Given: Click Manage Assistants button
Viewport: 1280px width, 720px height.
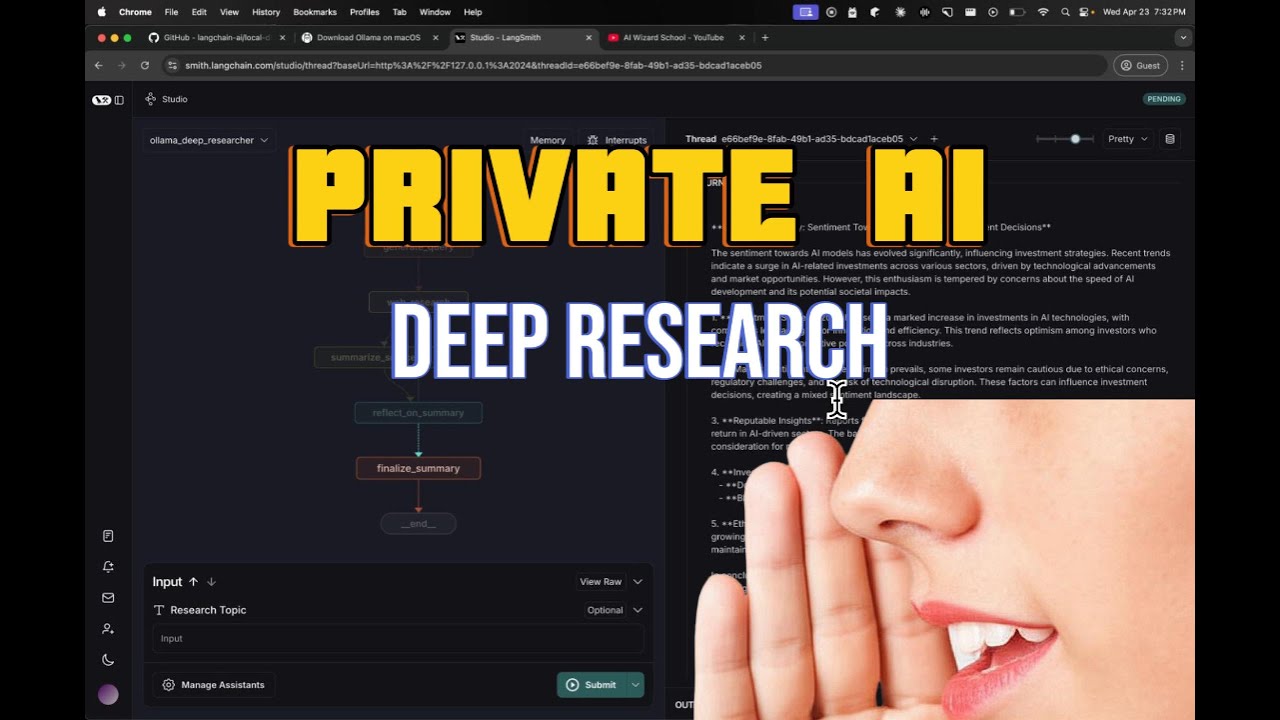Looking at the screenshot, I should 213,685.
